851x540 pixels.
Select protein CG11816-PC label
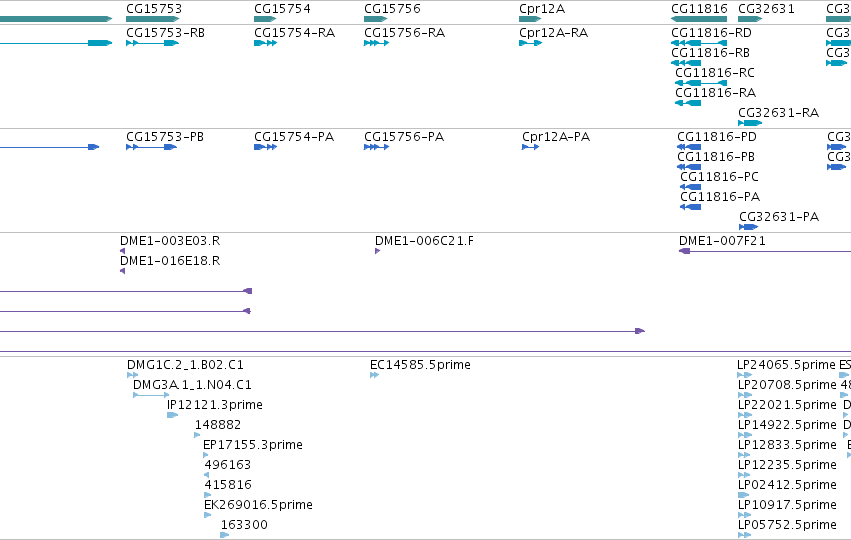(x=719, y=177)
